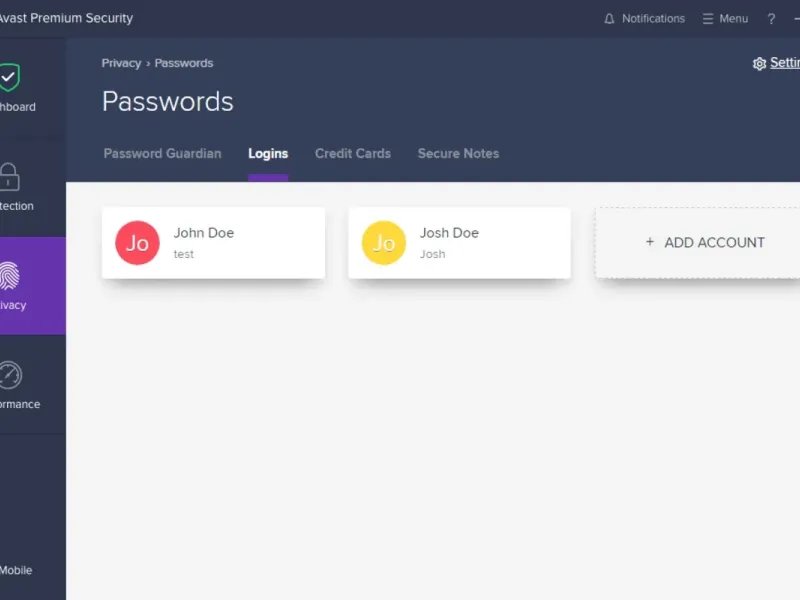Click the 'John Doe' account name
Viewport: 800px width, 600px height.
204,233
